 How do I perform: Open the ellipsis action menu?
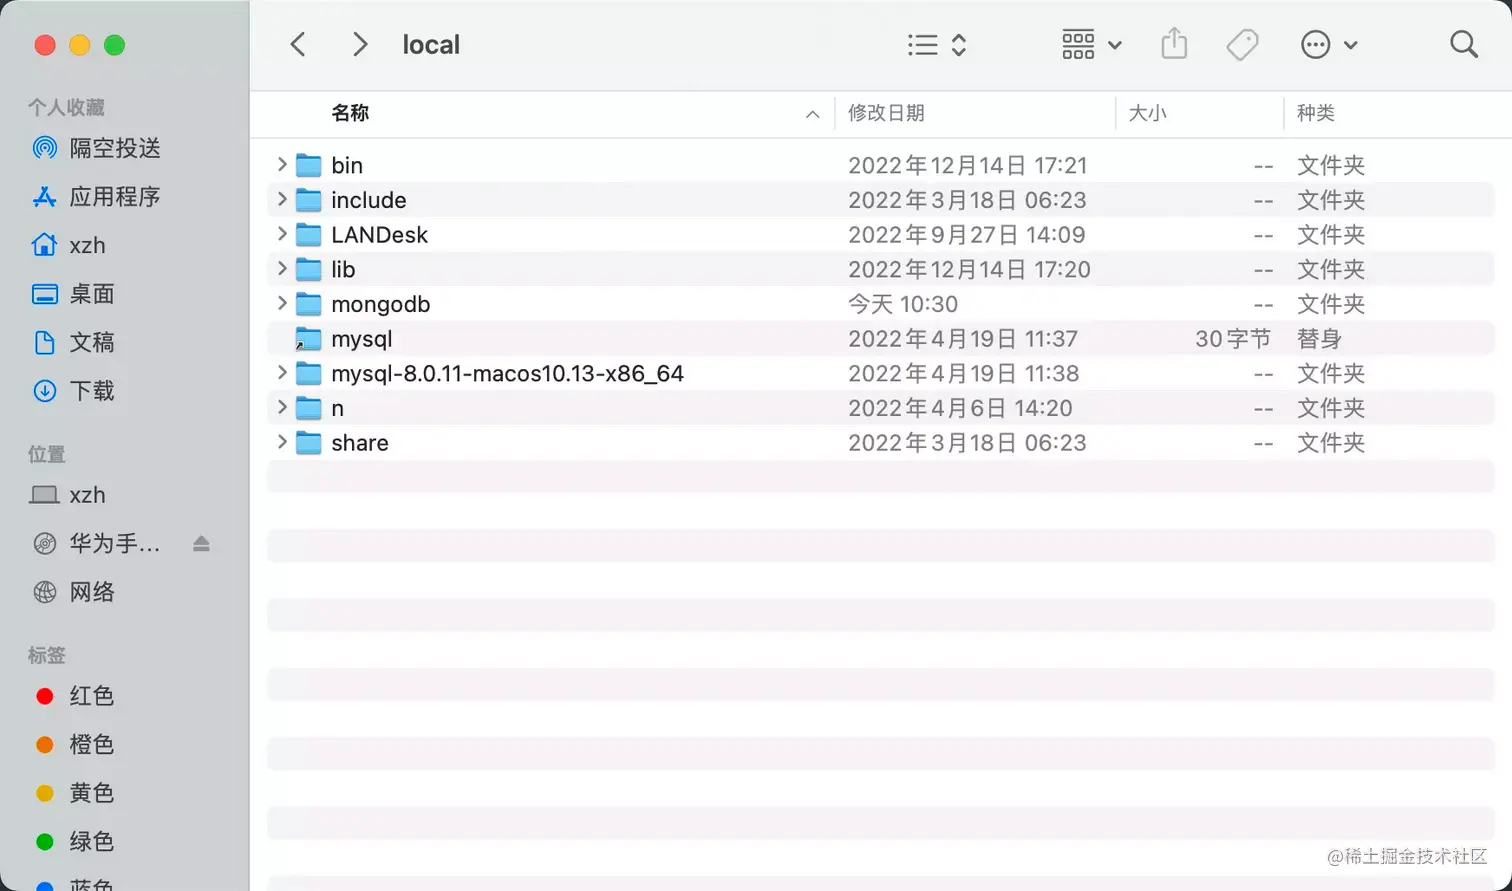pyautogui.click(x=1328, y=44)
